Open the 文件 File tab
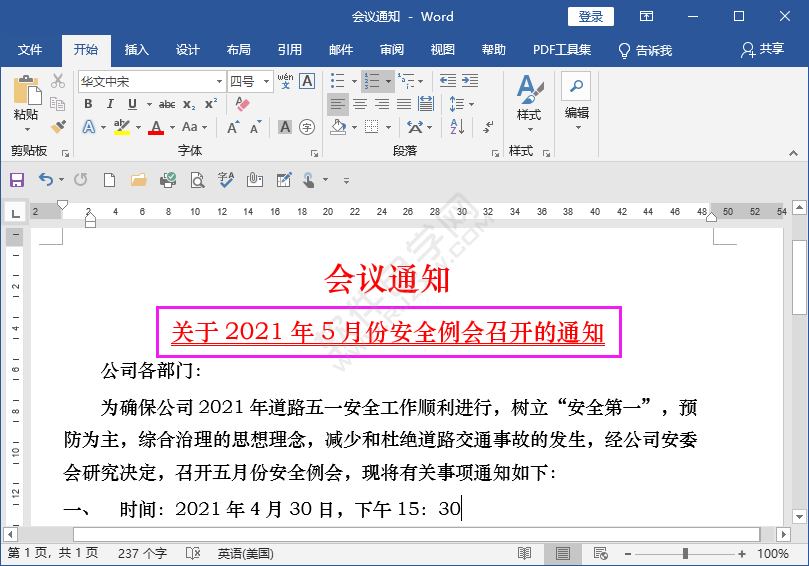 pos(29,50)
